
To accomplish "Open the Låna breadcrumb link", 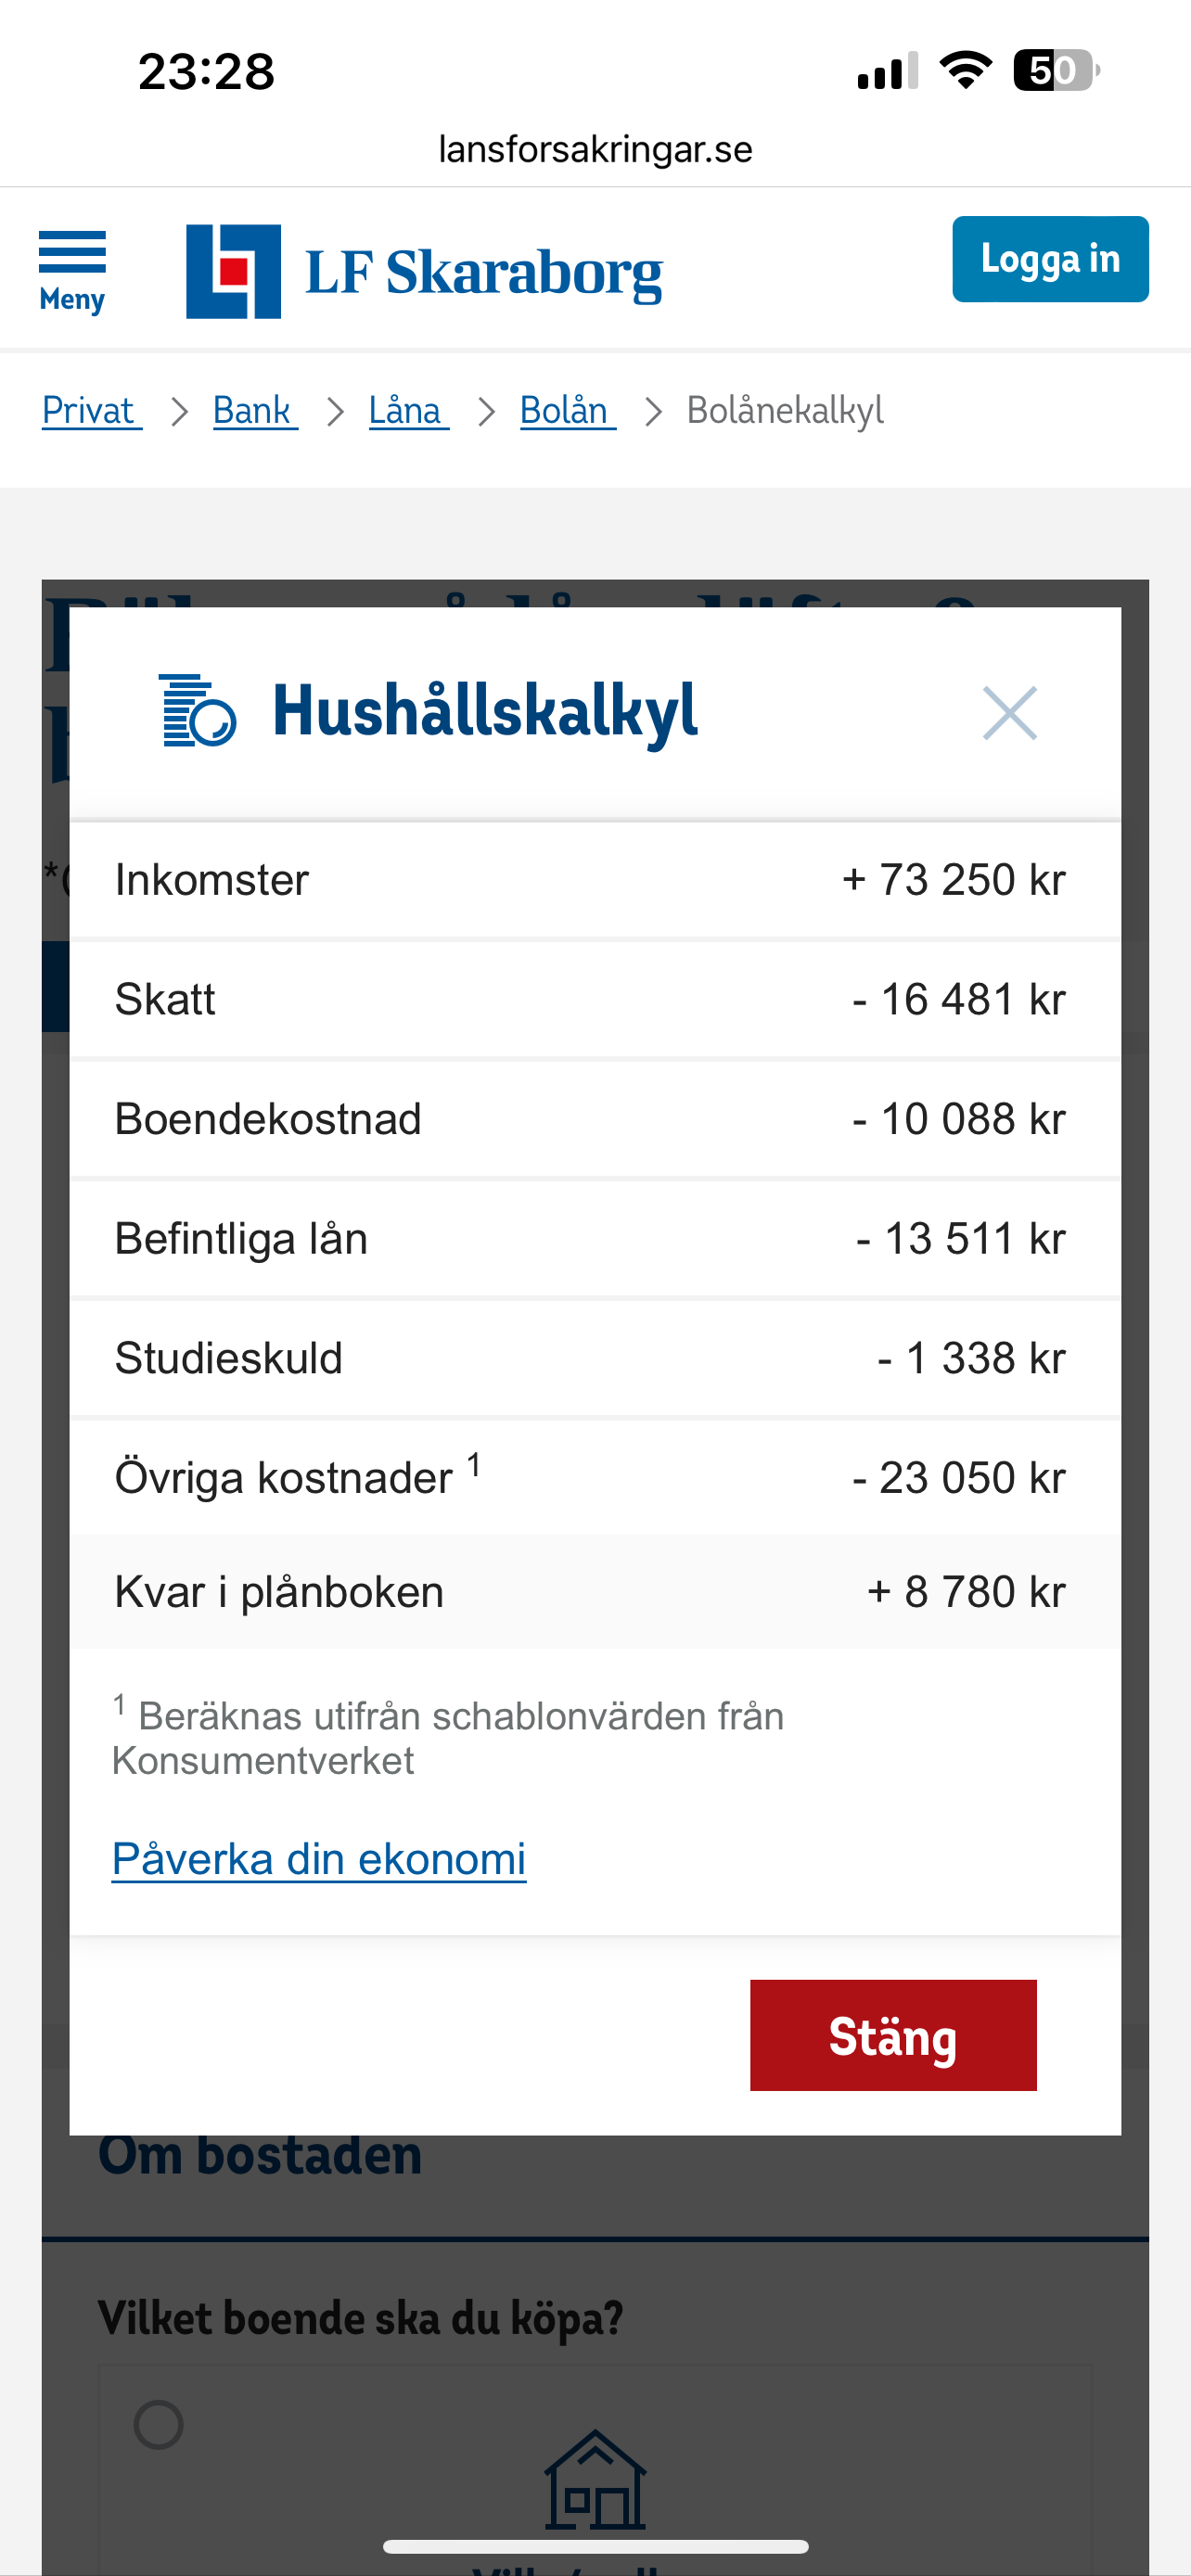I will tap(408, 411).
